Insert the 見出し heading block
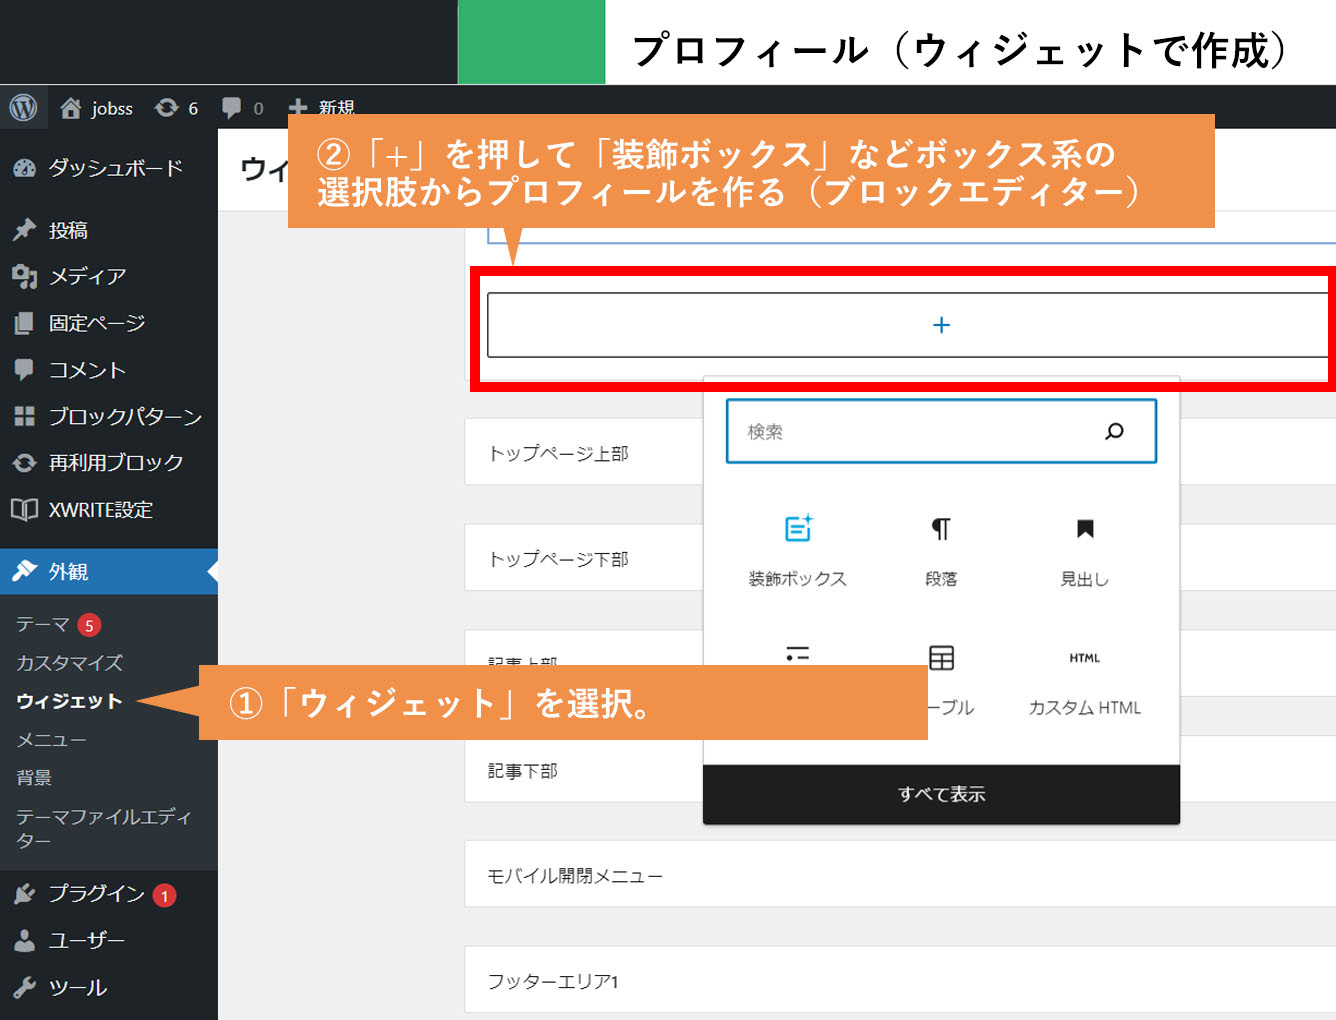The image size is (1336, 1020). click(x=1085, y=550)
